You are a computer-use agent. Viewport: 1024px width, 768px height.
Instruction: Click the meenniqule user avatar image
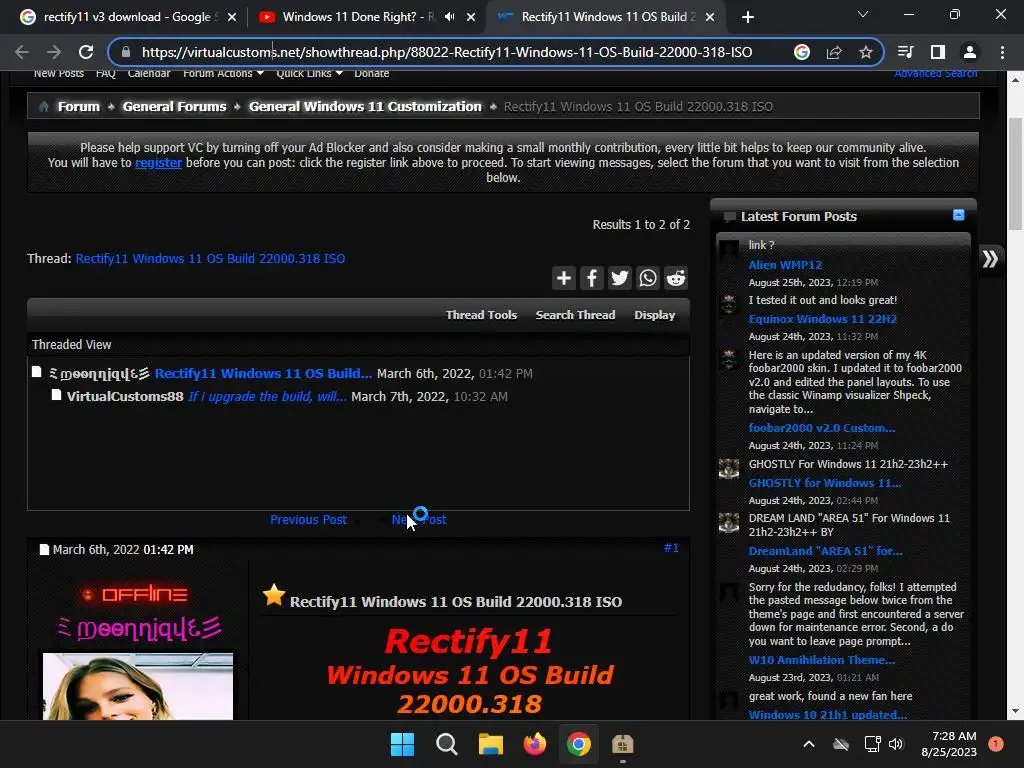pos(138,686)
